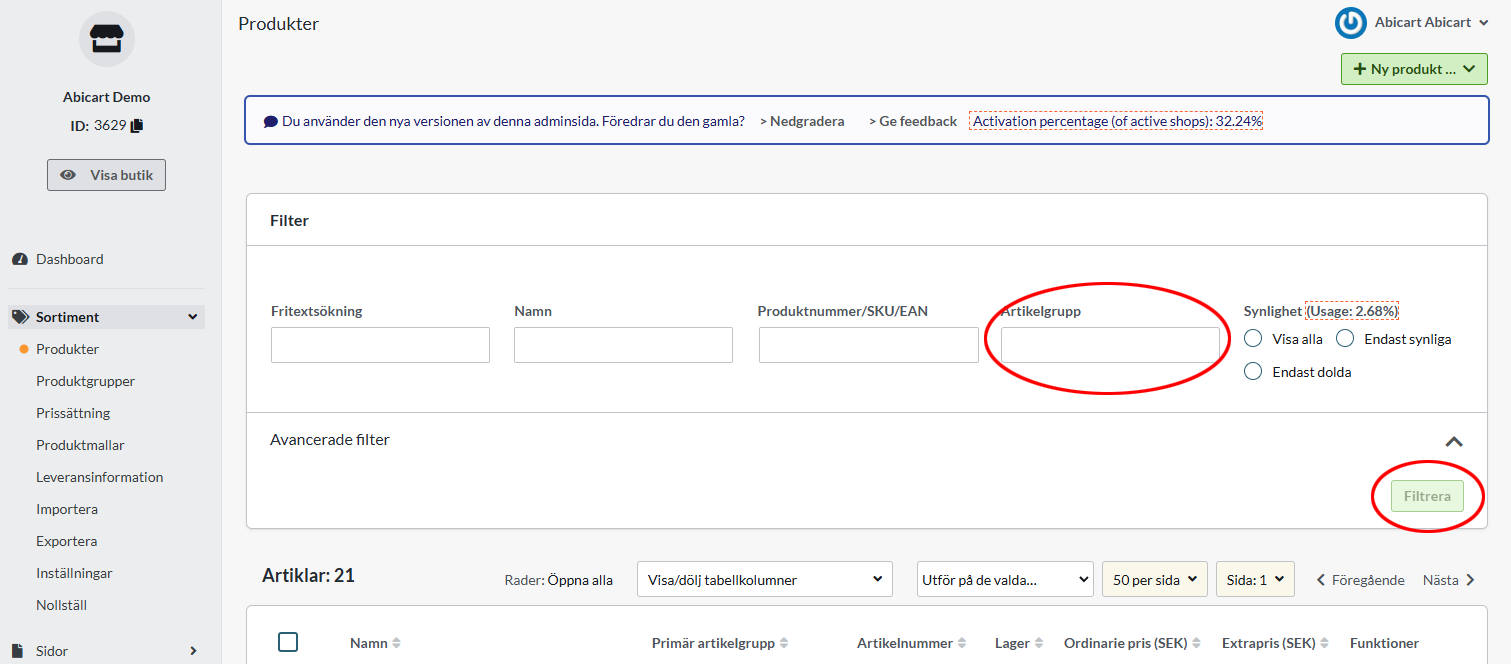
Task: Click the Sidor page icon
Action: (19, 651)
